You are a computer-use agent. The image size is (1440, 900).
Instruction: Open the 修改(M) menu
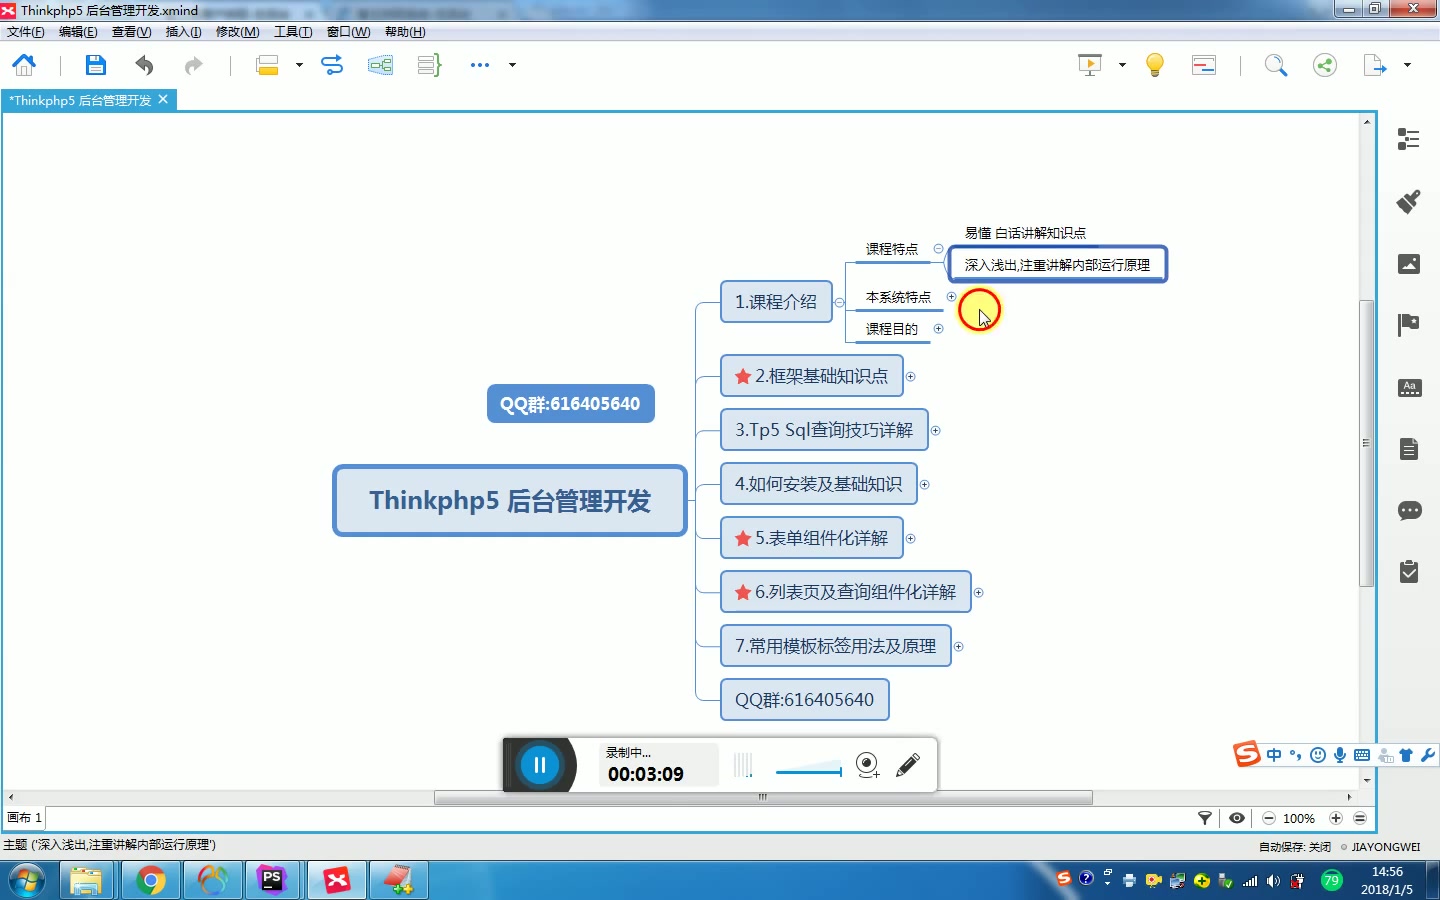click(x=237, y=32)
